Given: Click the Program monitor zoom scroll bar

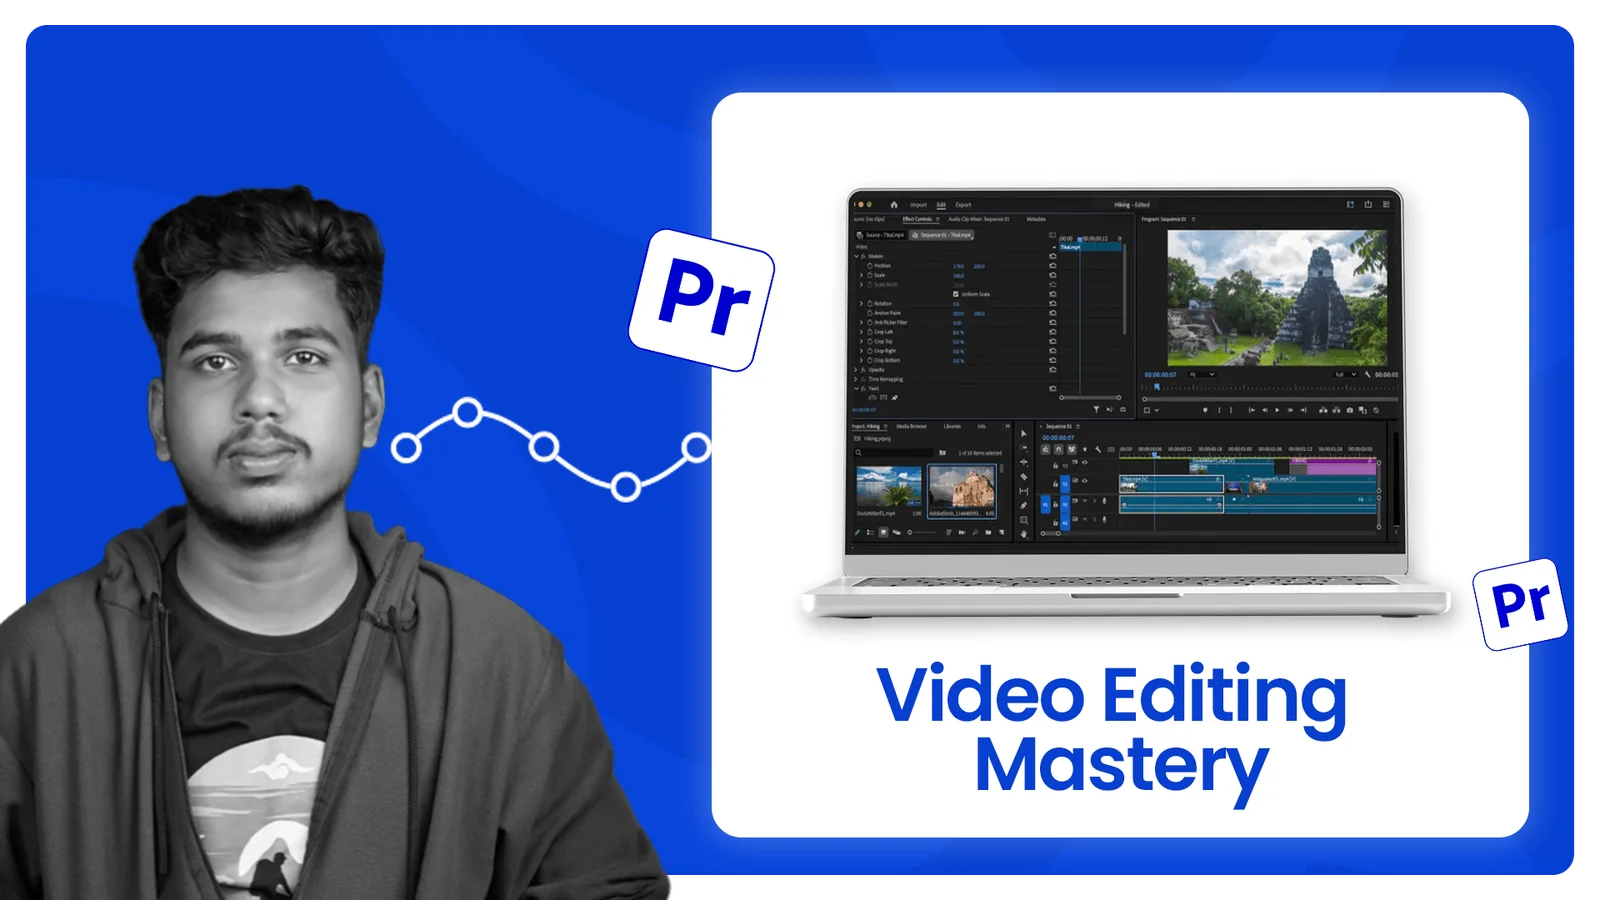Looking at the screenshot, I should (1270, 399).
